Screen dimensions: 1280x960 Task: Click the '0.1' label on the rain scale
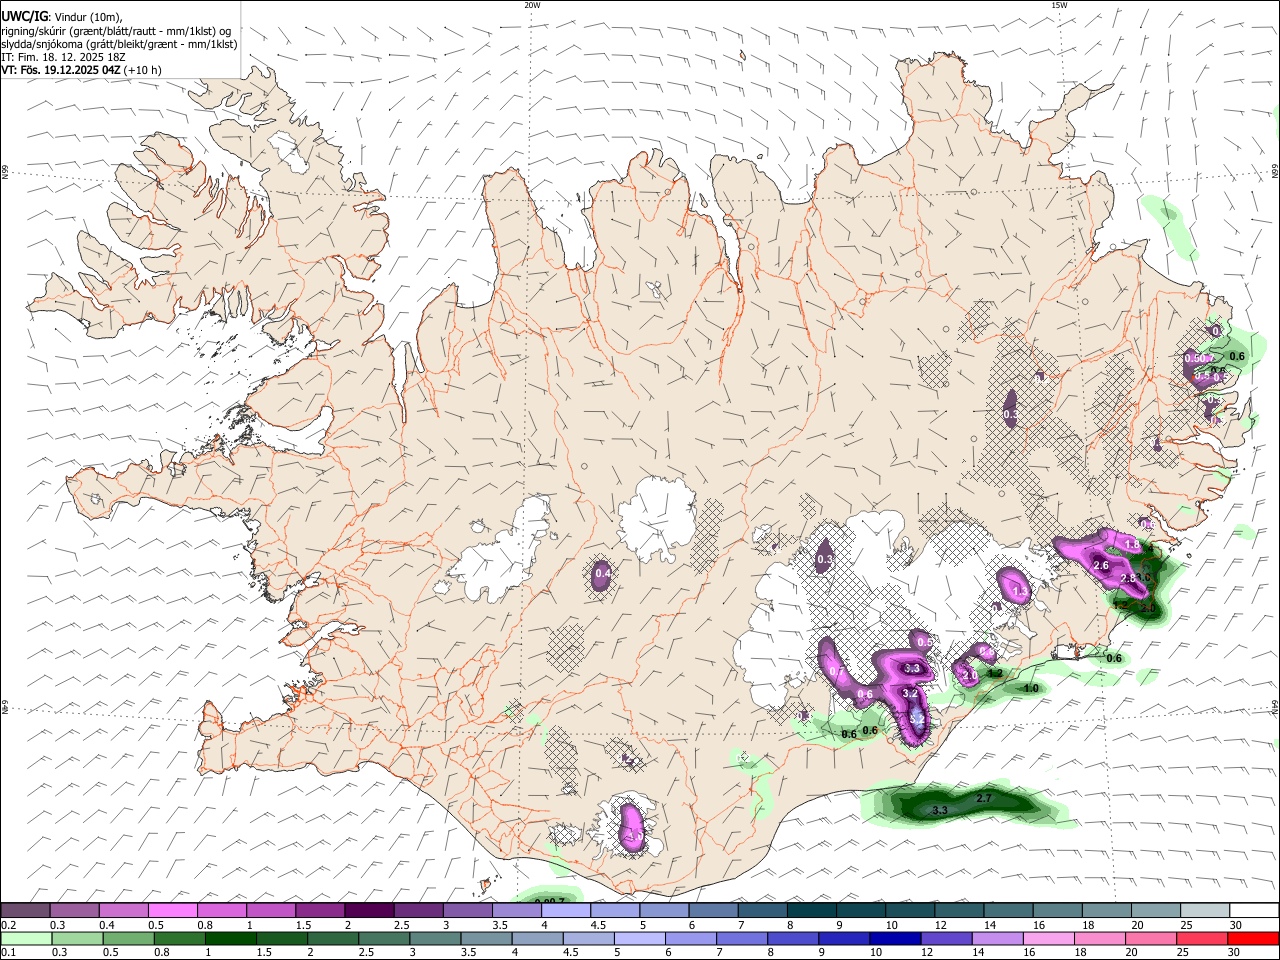point(9,953)
